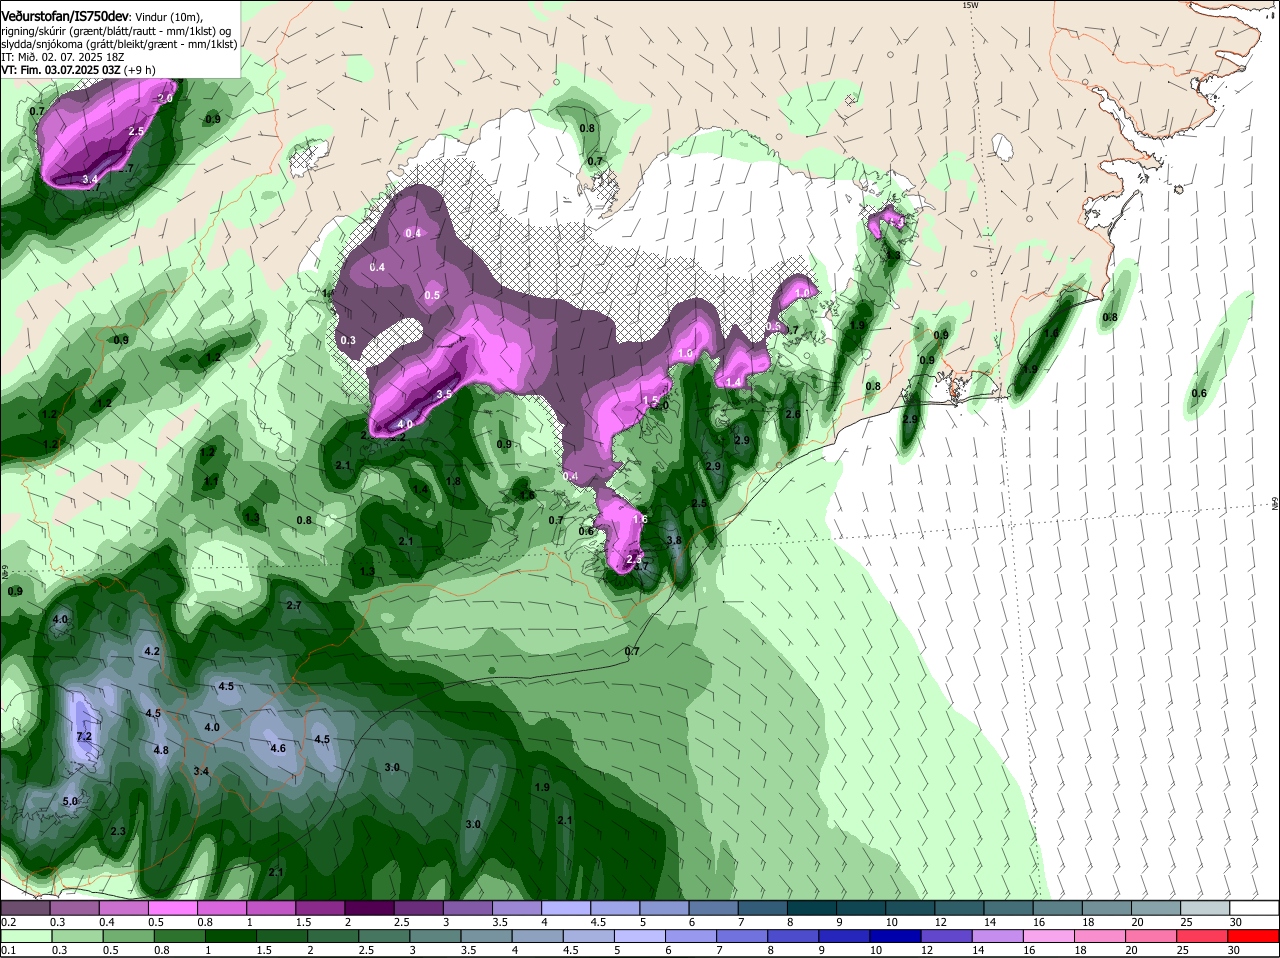This screenshot has height=958, width=1280.
Task: Click the 'Vindur (10m)' description text
Action: coord(168,16)
